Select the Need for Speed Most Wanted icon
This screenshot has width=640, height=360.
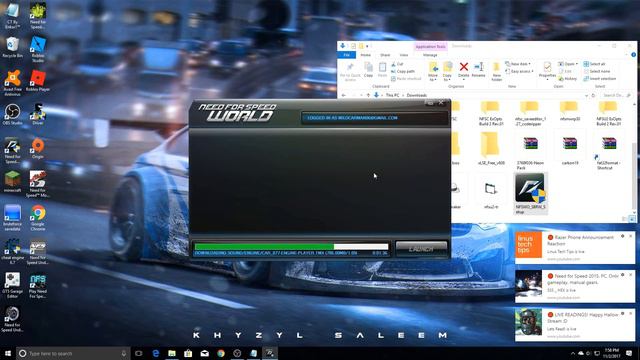38,184
